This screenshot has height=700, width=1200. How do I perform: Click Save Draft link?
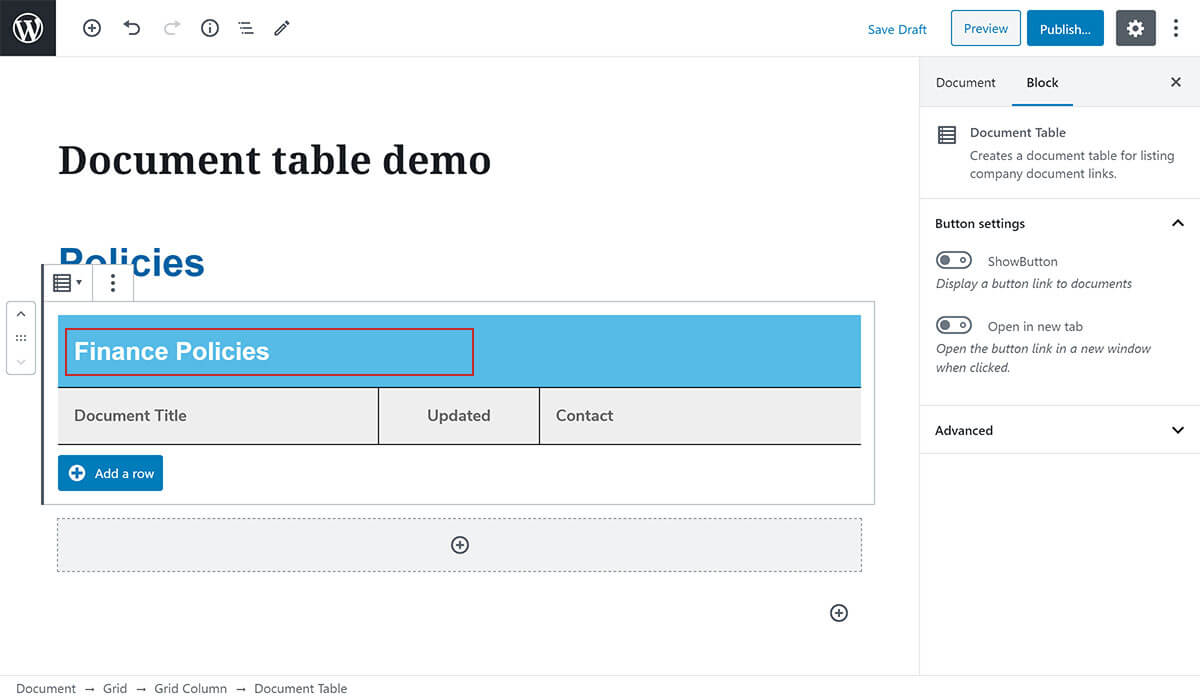pyautogui.click(x=897, y=29)
